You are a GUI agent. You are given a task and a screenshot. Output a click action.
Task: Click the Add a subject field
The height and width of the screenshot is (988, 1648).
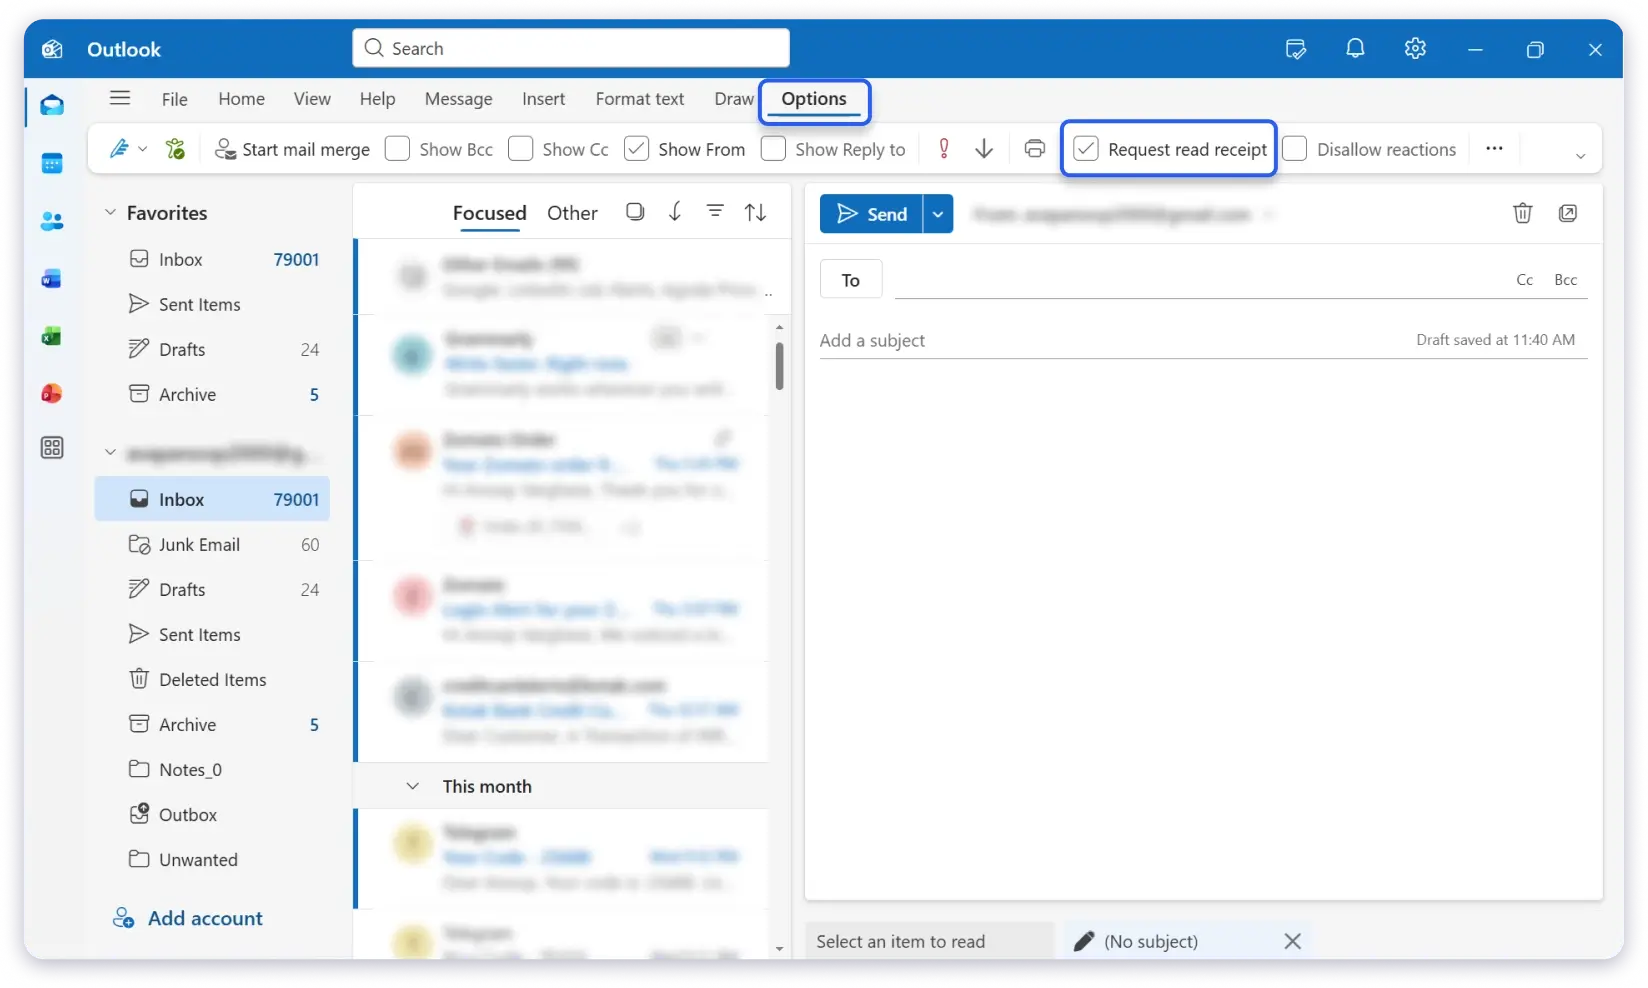(1110, 340)
